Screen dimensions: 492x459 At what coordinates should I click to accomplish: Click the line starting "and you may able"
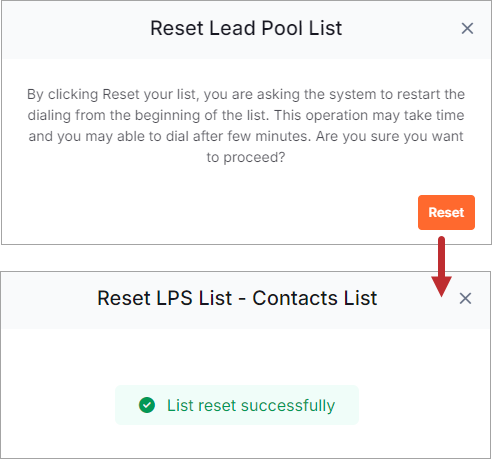(x=246, y=136)
